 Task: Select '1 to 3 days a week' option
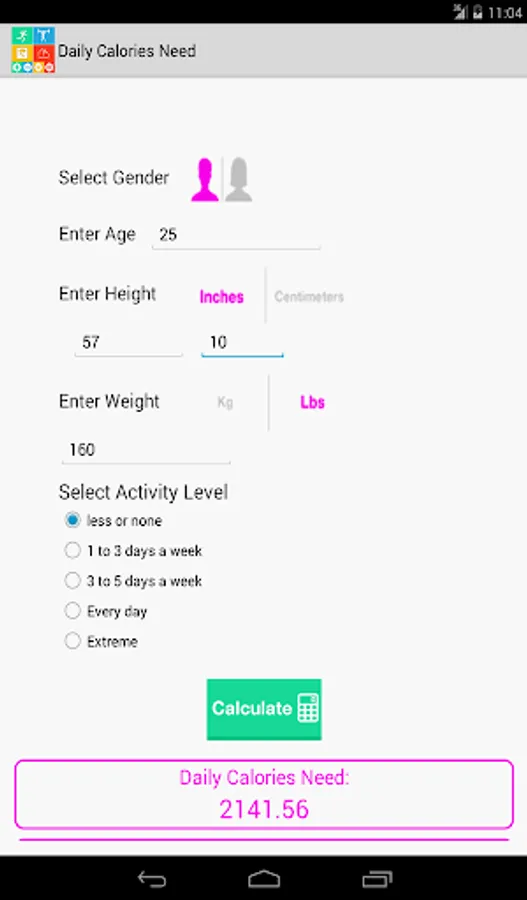pyautogui.click(x=133, y=551)
